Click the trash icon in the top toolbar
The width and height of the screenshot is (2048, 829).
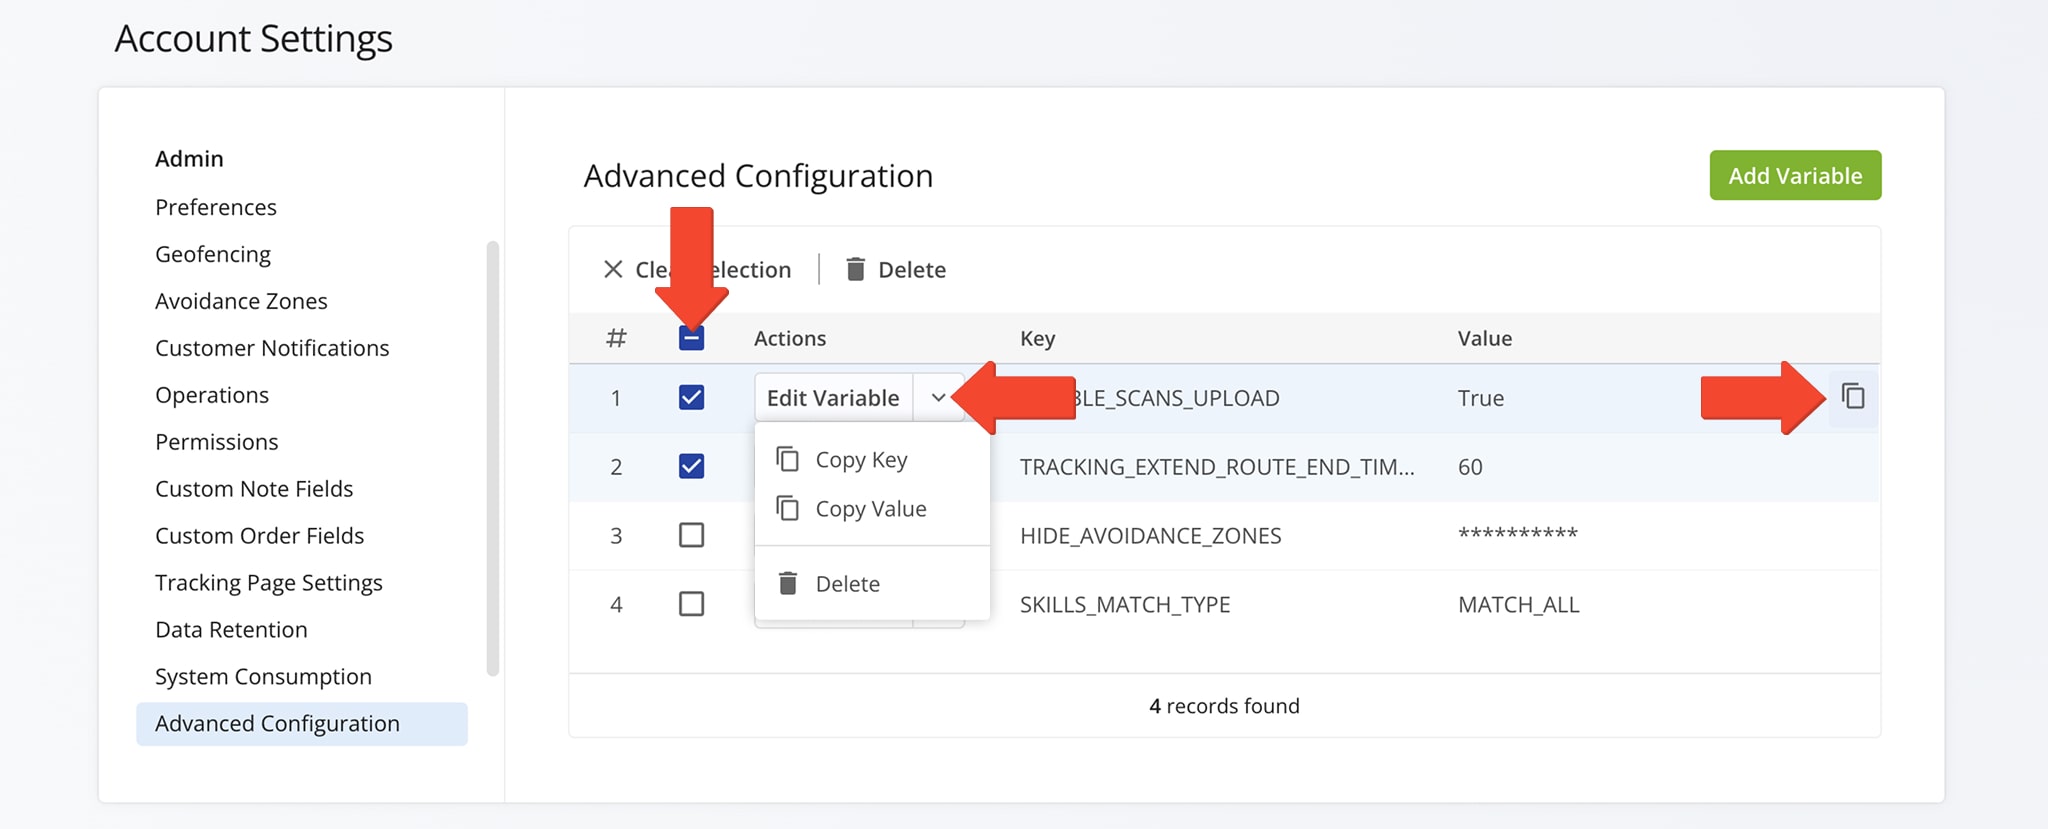point(855,269)
